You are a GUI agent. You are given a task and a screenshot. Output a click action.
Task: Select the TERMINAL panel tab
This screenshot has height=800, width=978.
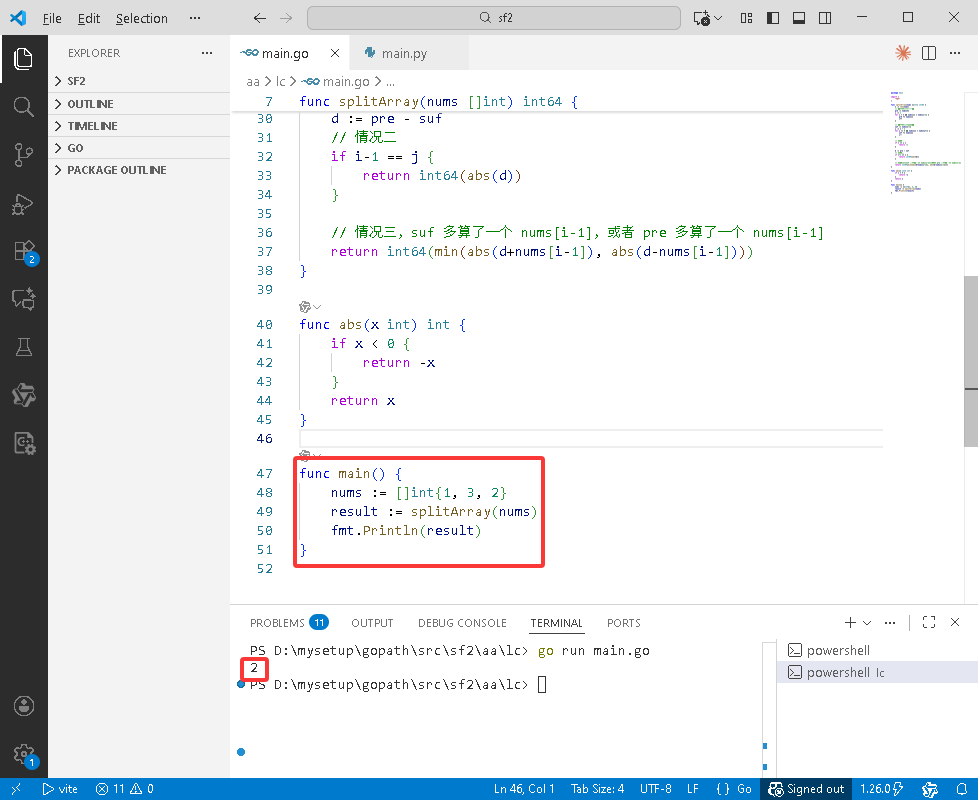point(556,623)
